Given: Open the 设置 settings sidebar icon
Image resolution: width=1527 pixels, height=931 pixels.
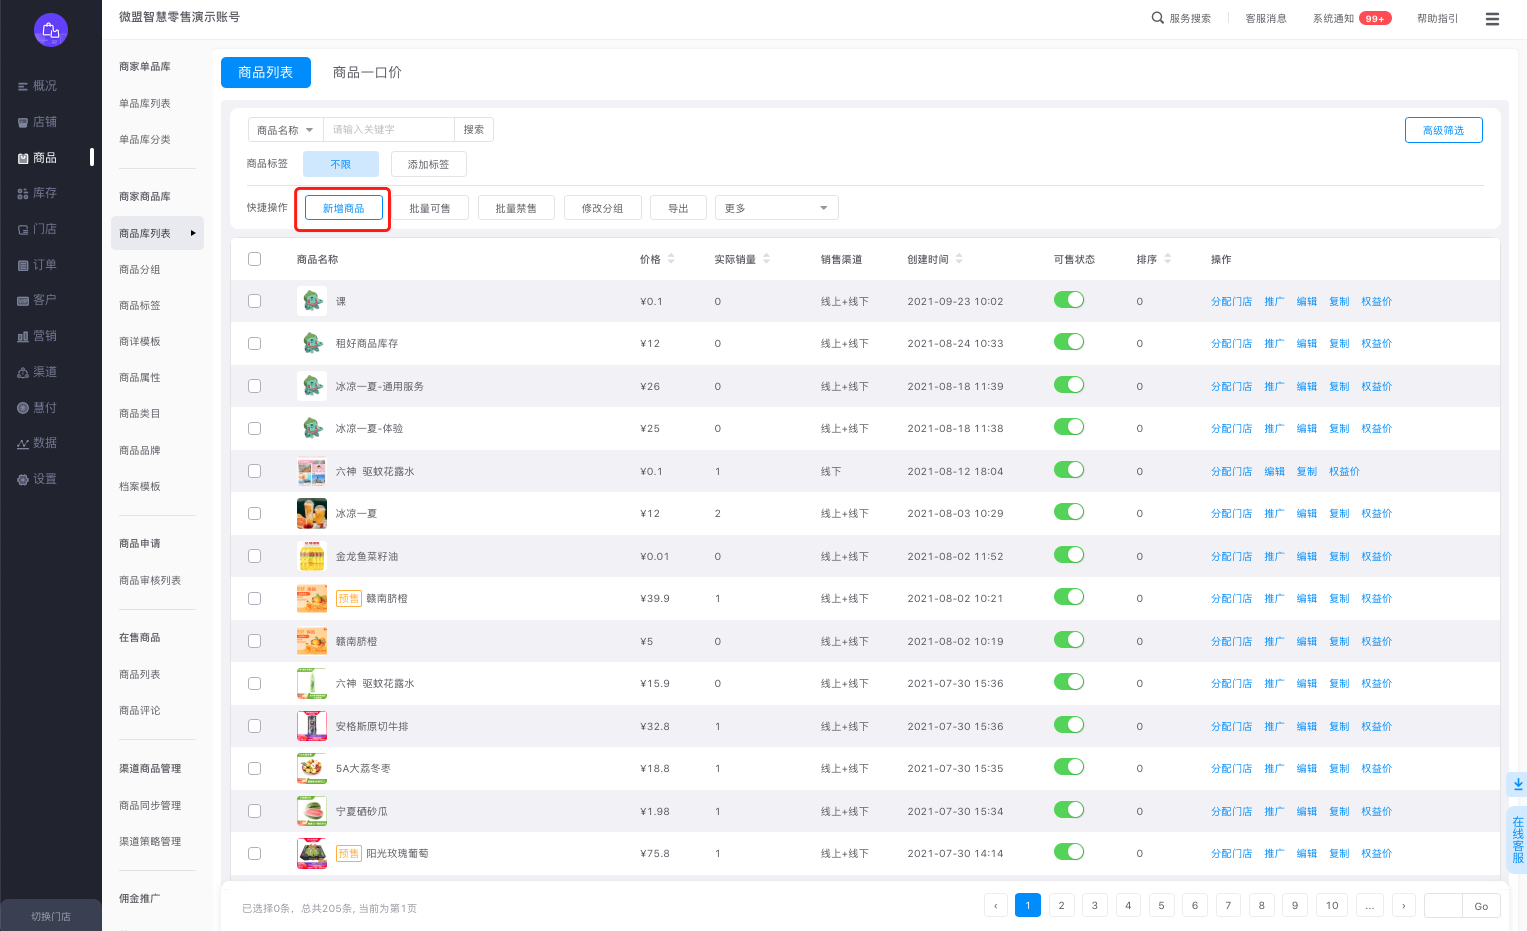Looking at the screenshot, I should pyautogui.click(x=23, y=480).
